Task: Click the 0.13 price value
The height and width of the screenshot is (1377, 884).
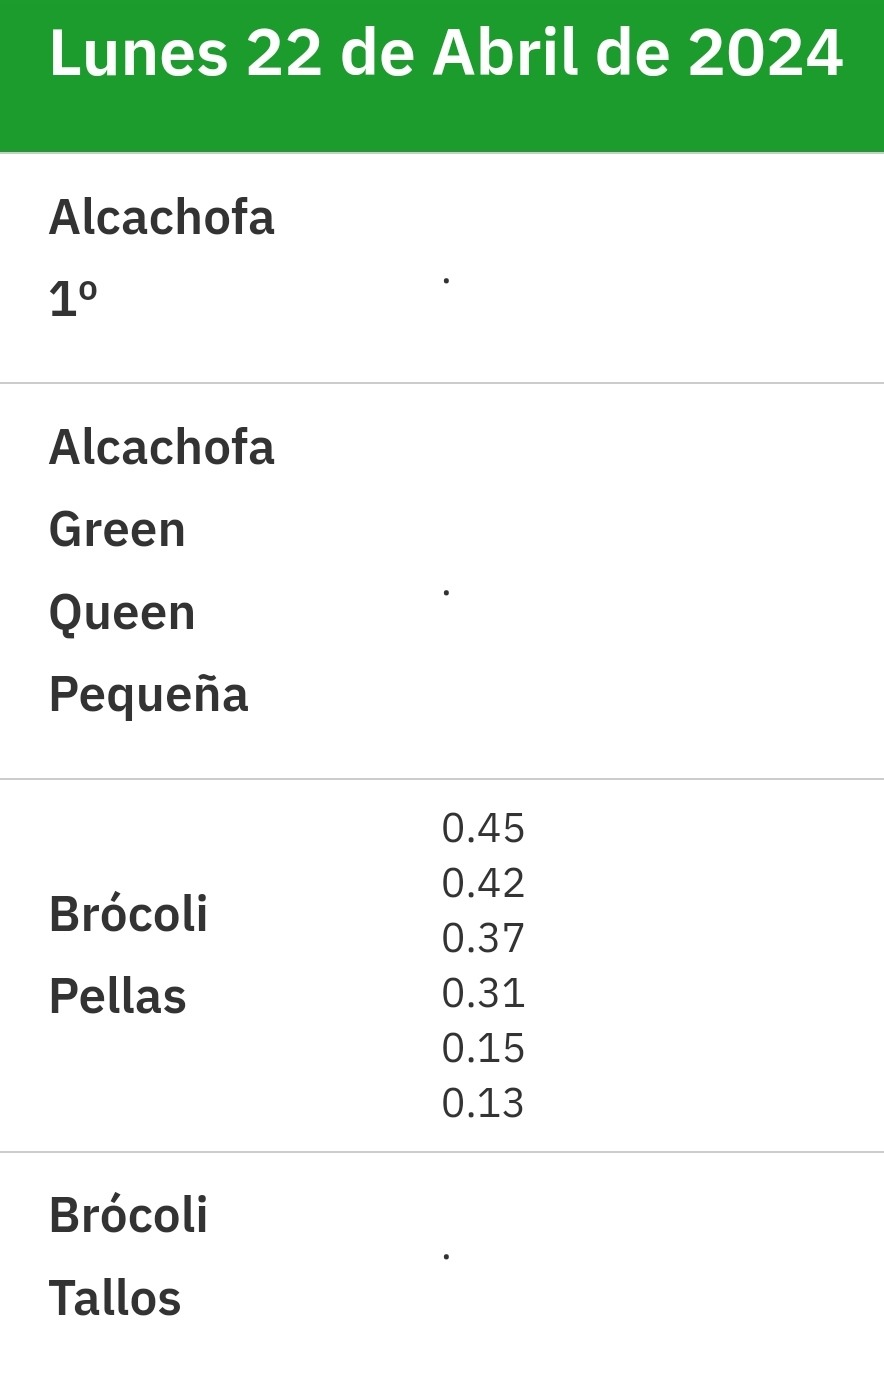Action: [x=483, y=1103]
